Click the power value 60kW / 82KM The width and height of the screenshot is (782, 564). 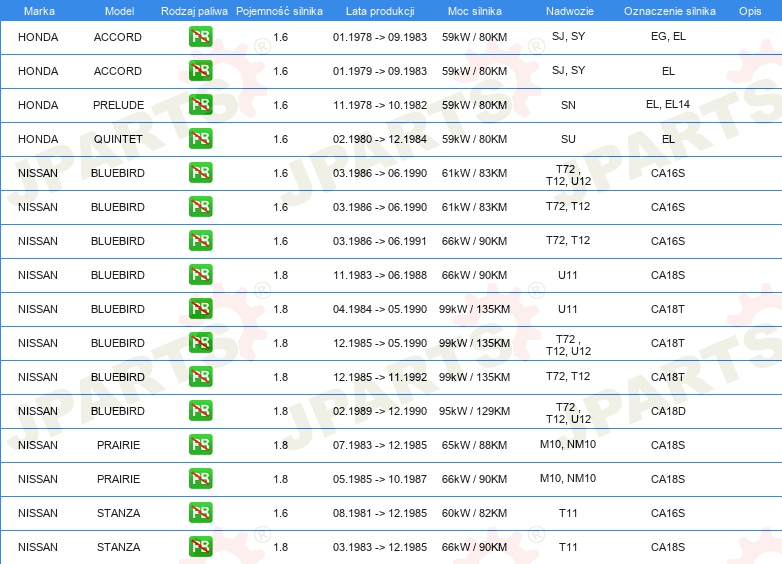(474, 513)
